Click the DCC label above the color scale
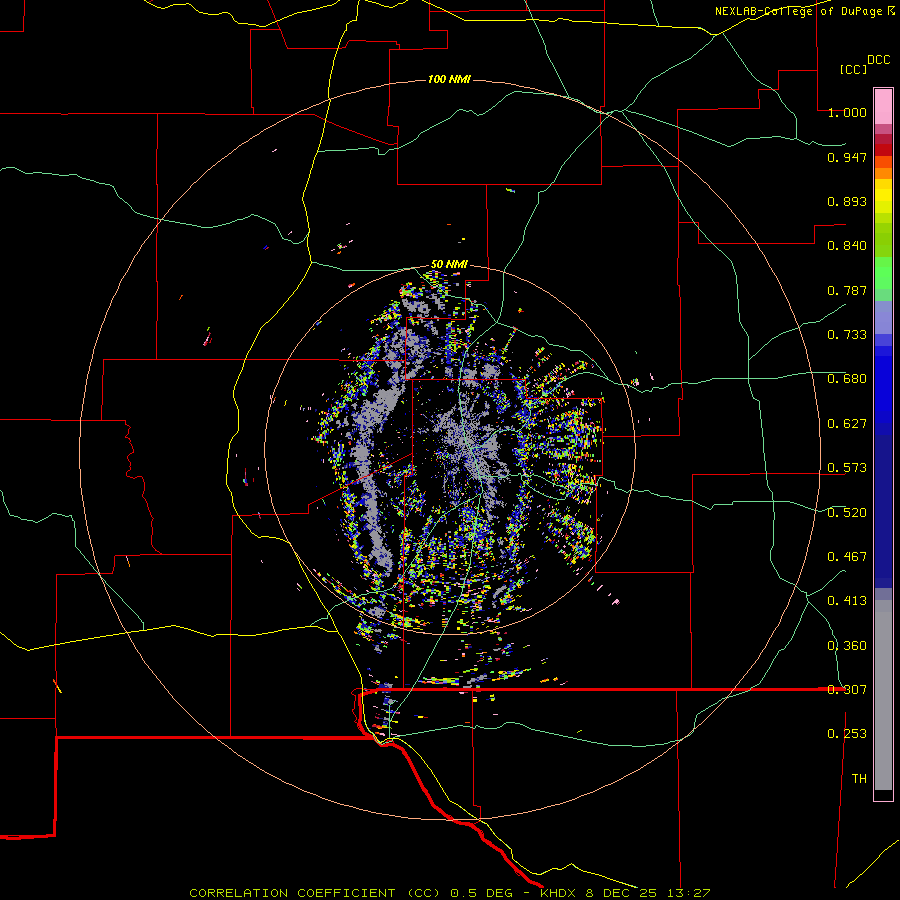 (878, 60)
